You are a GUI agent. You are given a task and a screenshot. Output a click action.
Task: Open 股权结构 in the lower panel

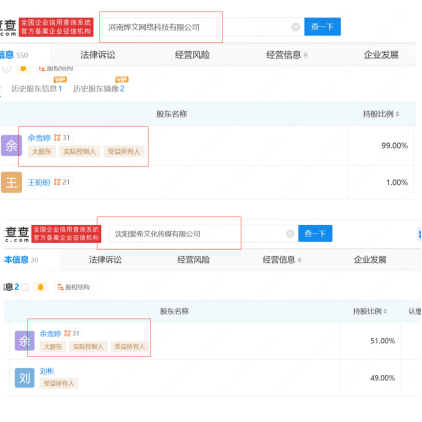(74, 287)
